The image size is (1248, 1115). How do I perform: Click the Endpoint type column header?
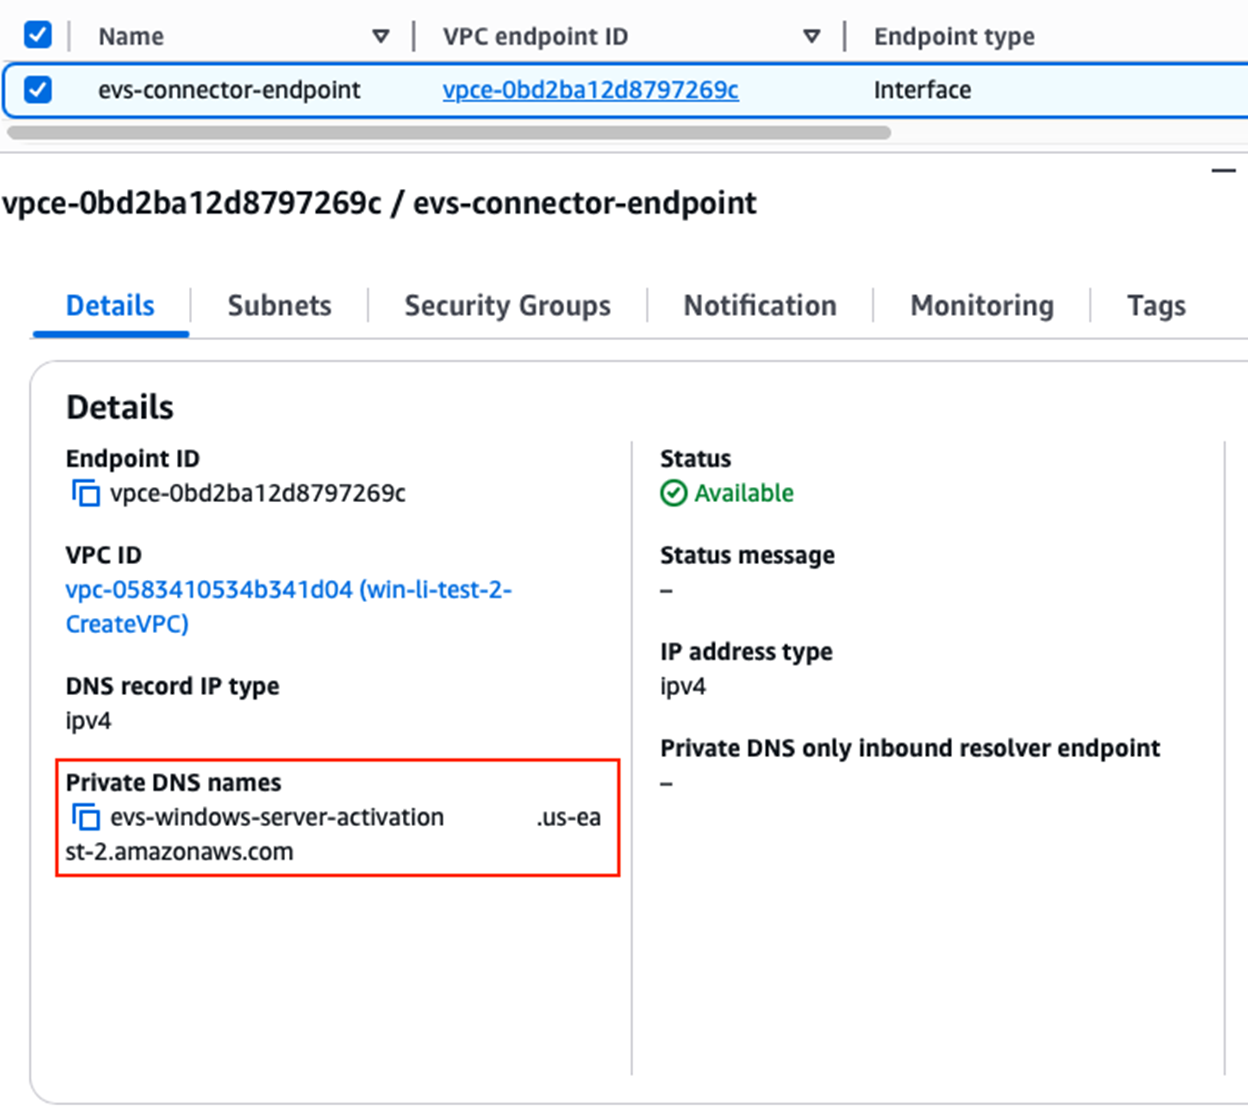point(953,37)
